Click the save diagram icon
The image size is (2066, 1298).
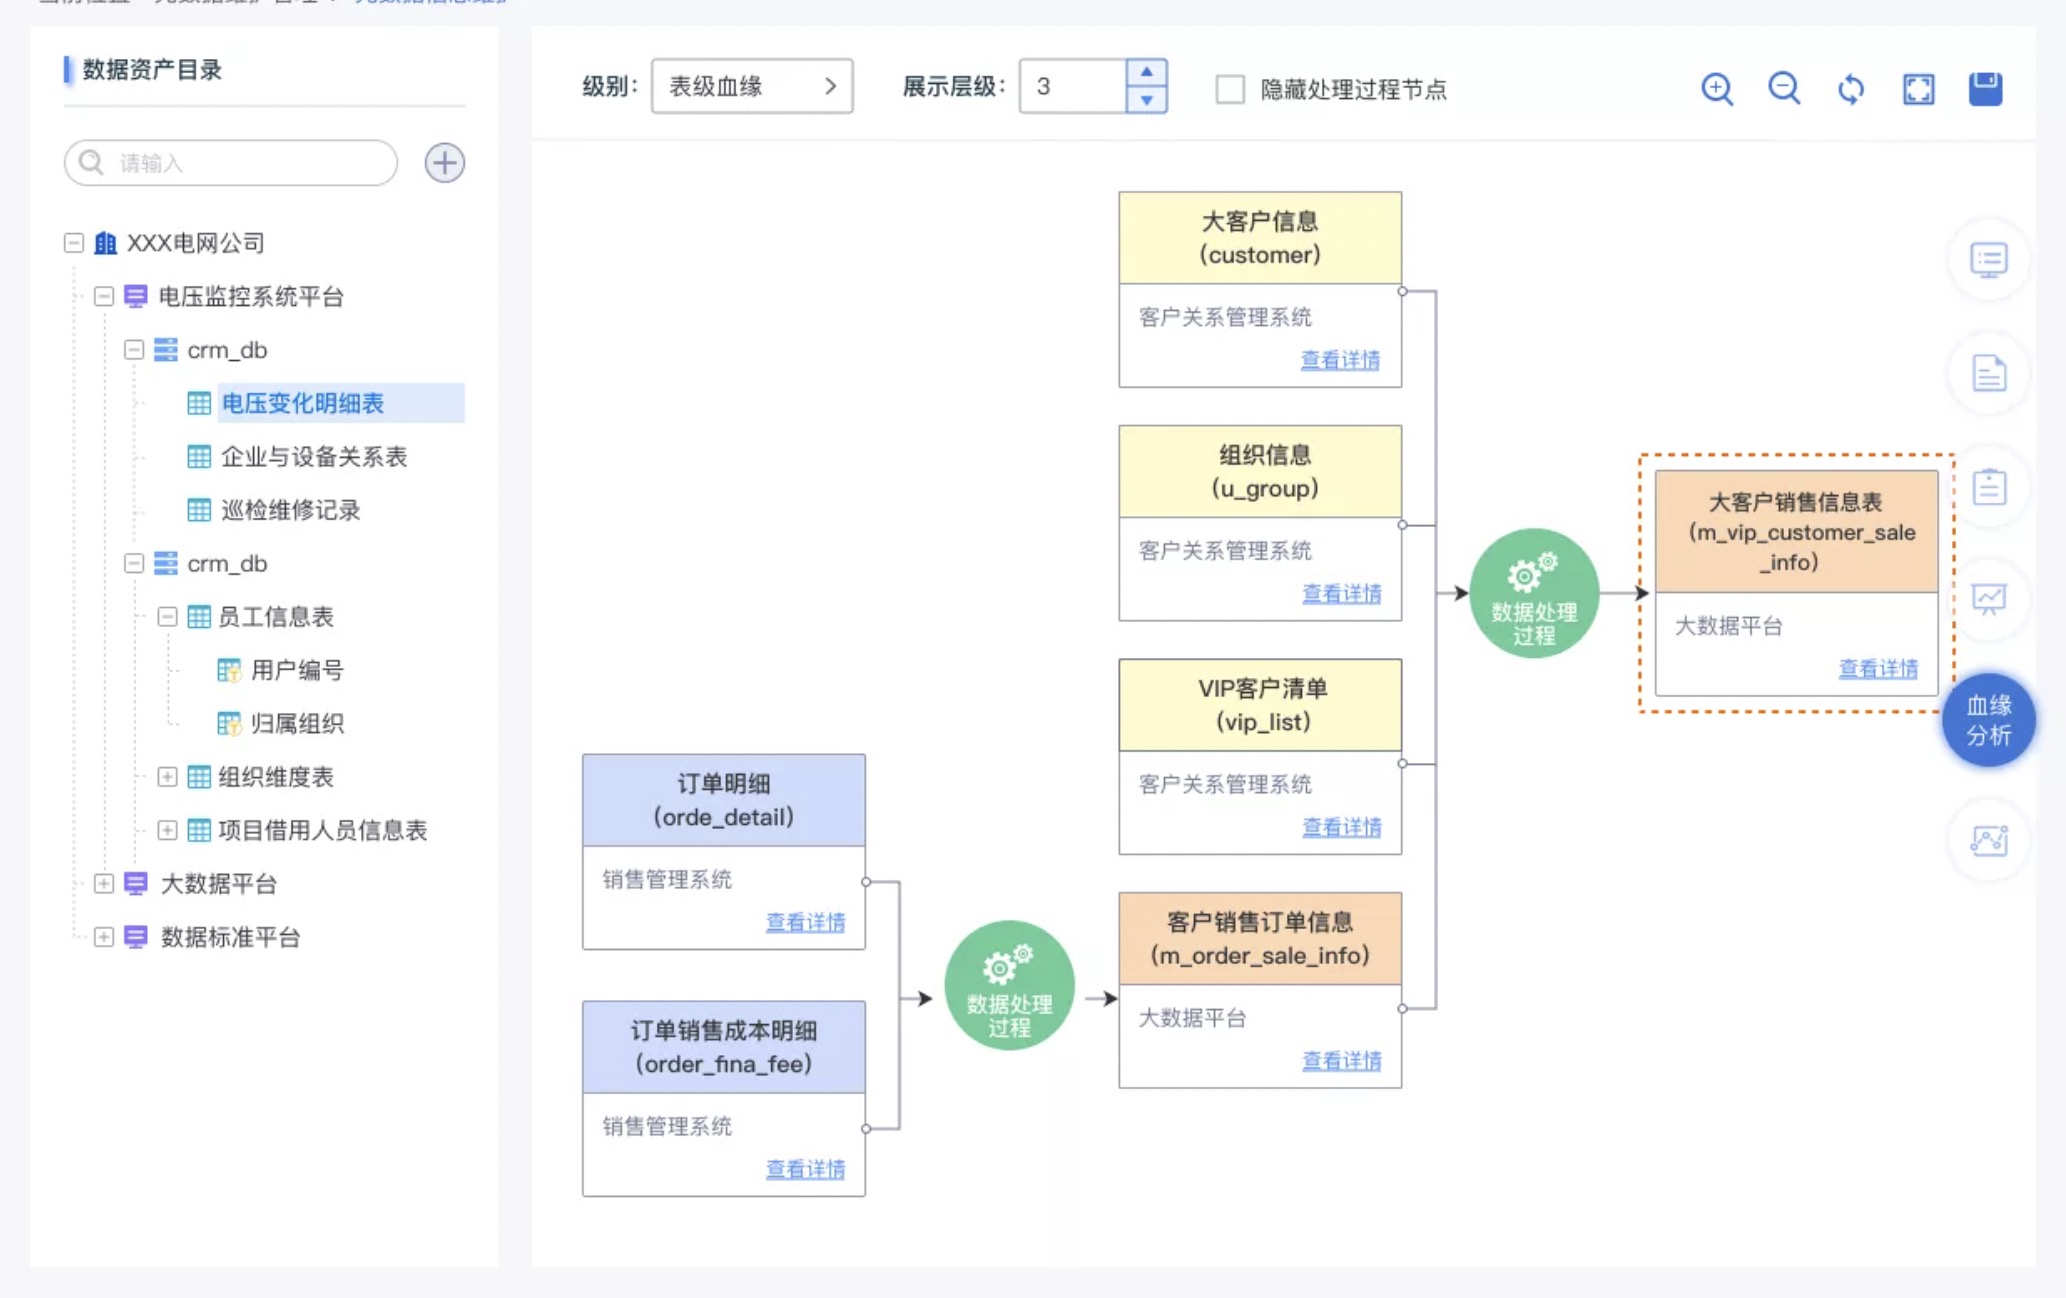pos(1985,89)
